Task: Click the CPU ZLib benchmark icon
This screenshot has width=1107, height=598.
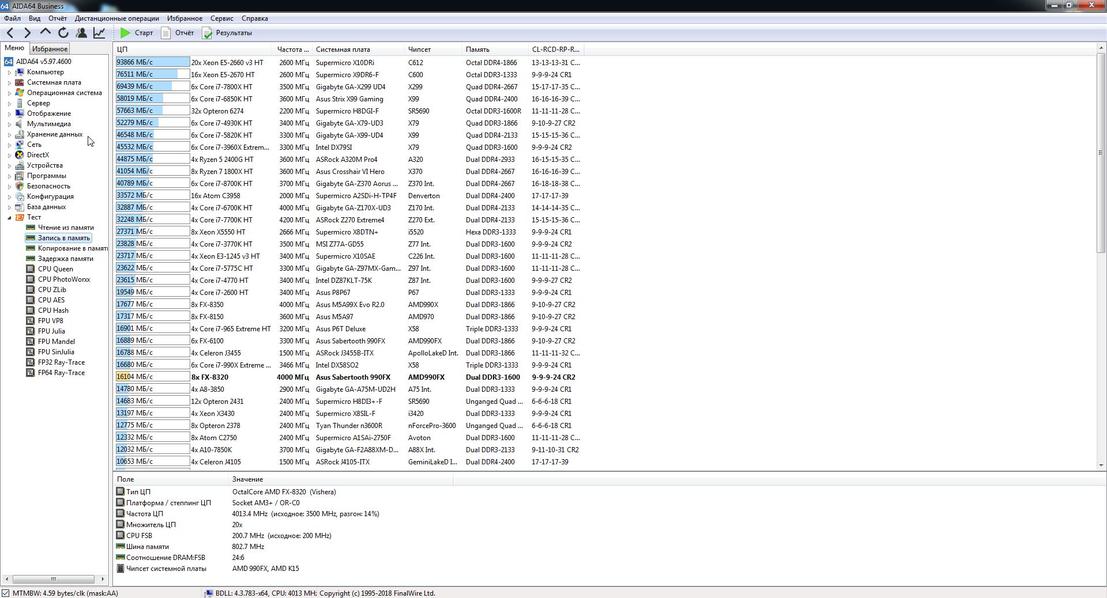Action: point(30,289)
